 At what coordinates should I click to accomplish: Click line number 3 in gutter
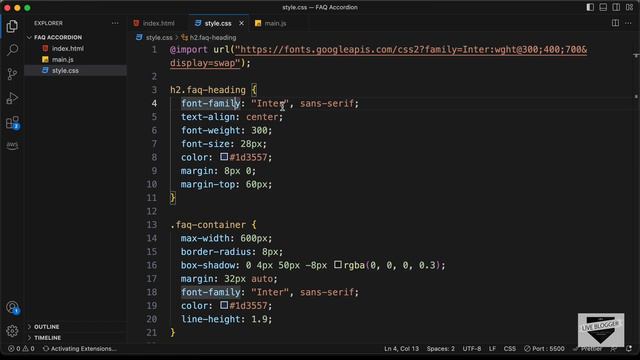(154, 90)
